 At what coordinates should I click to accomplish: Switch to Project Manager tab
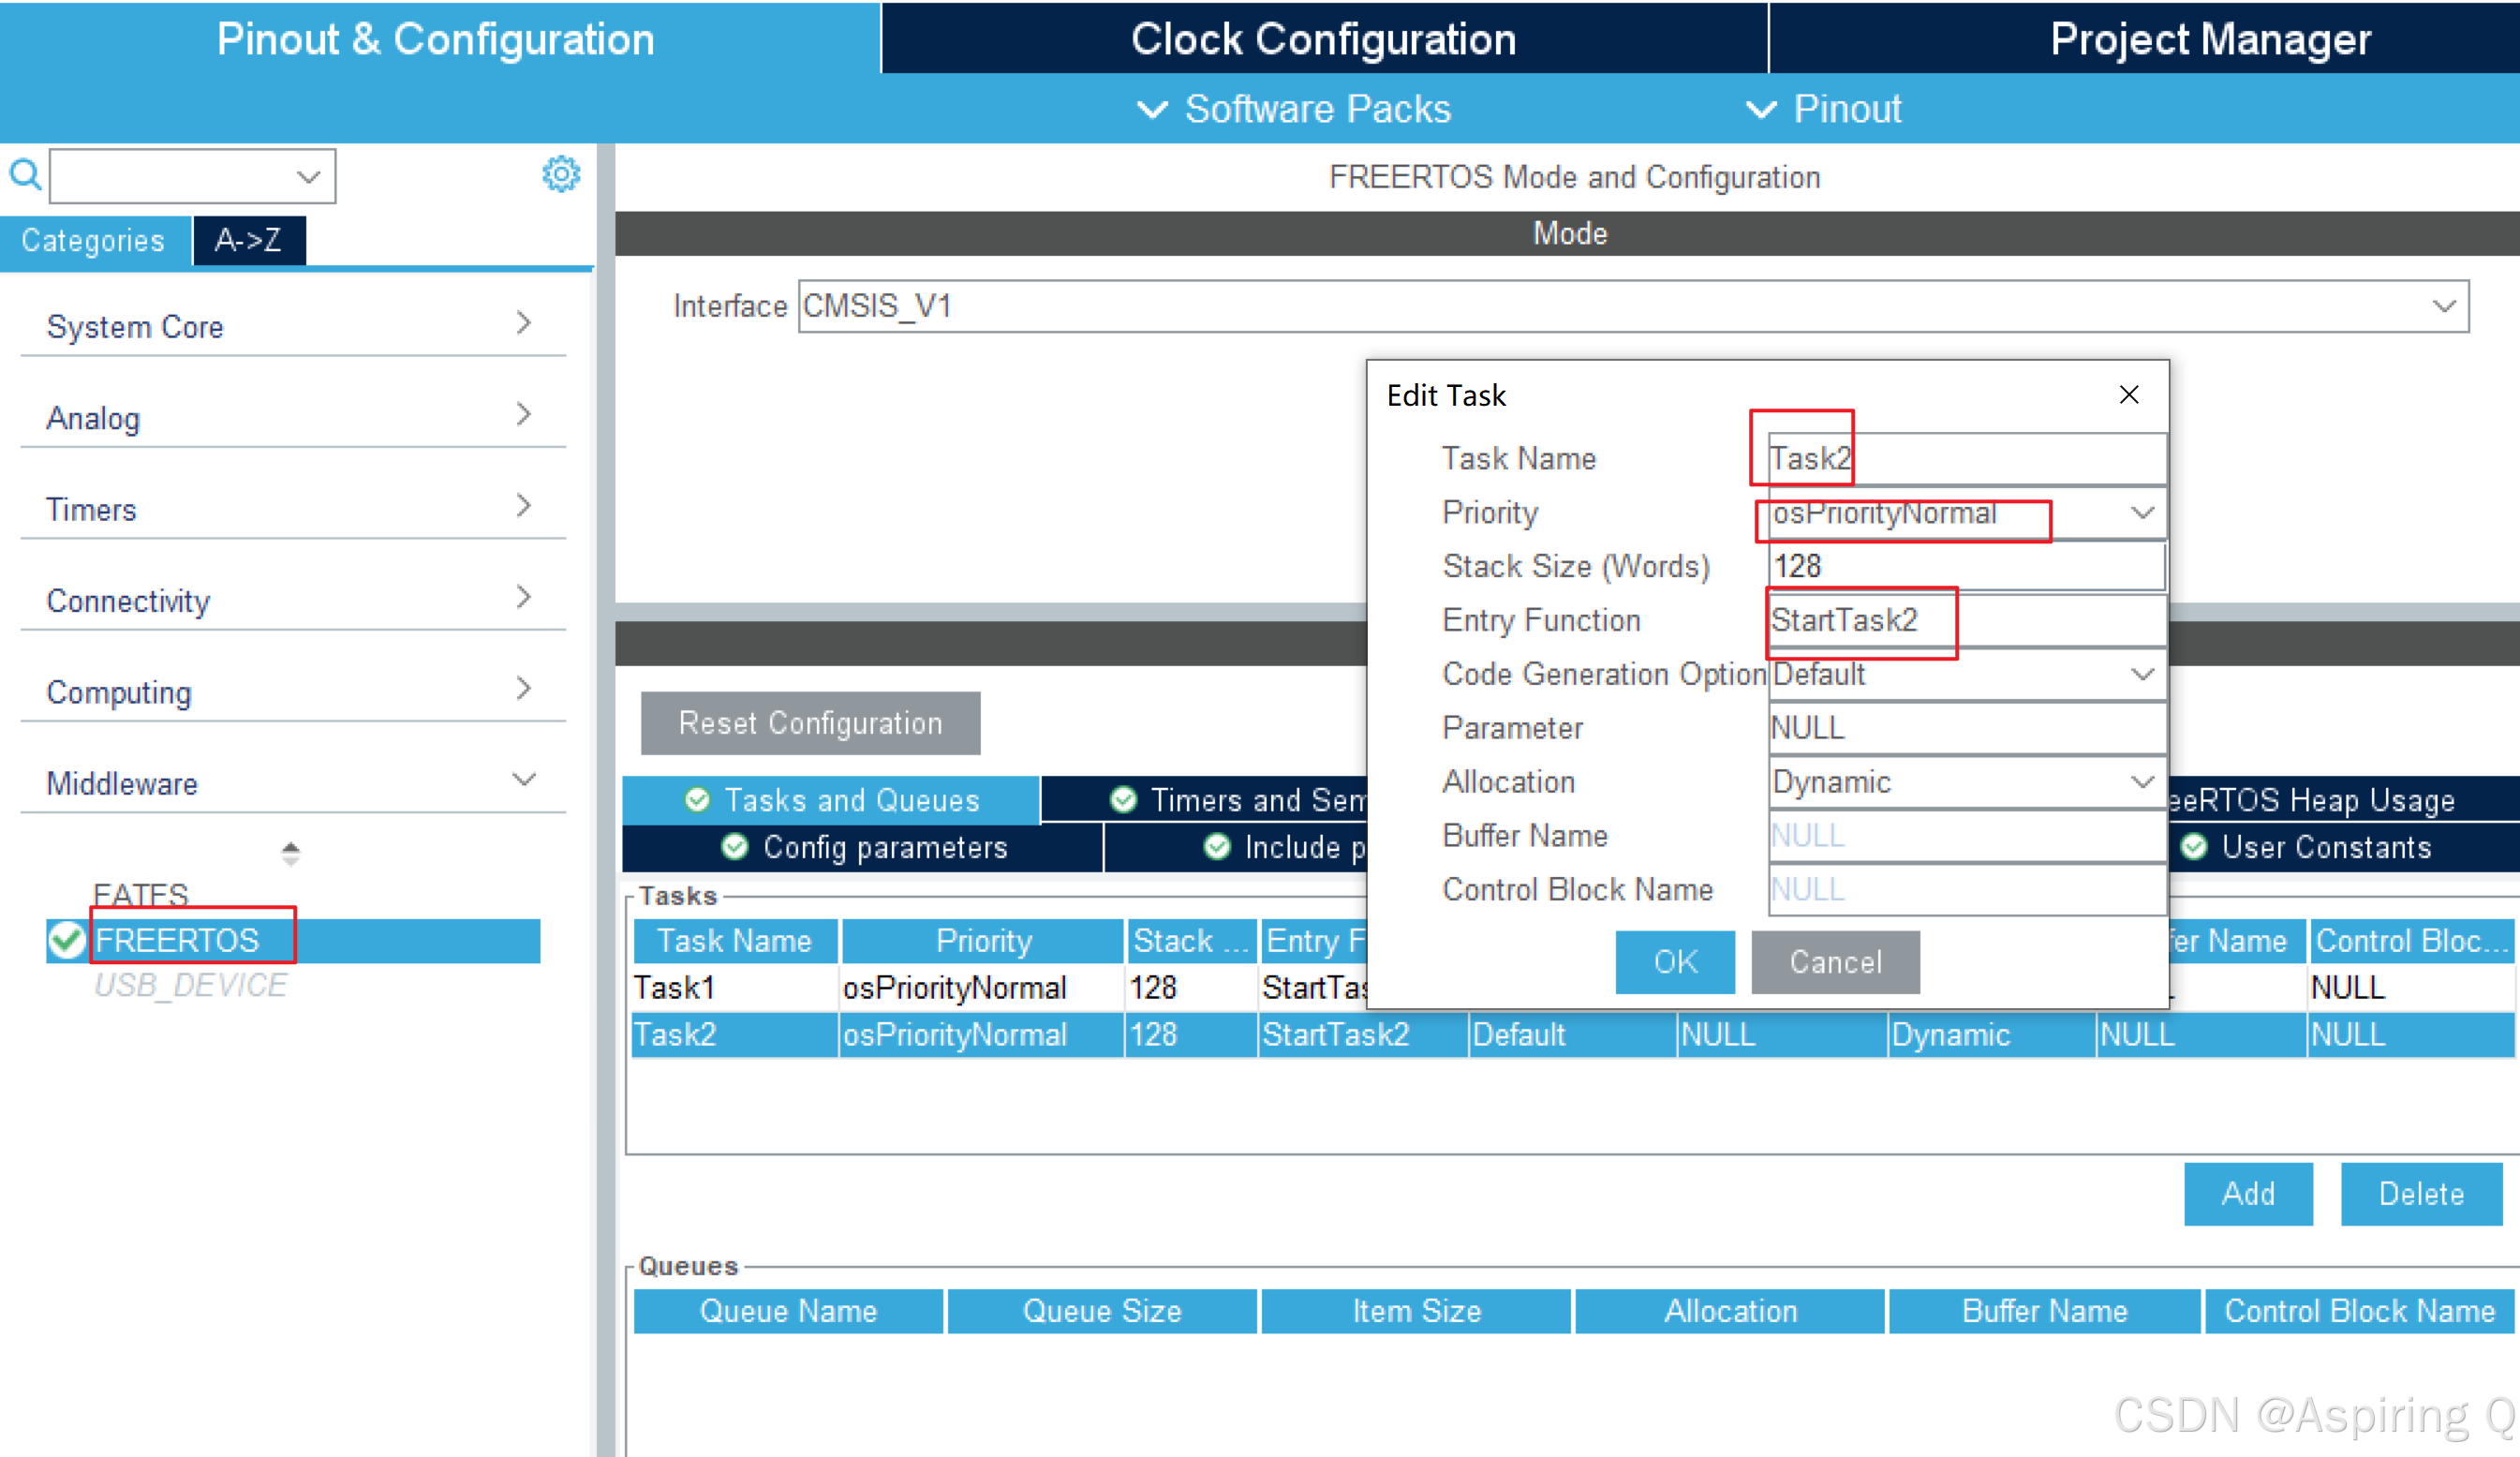click(2145, 38)
